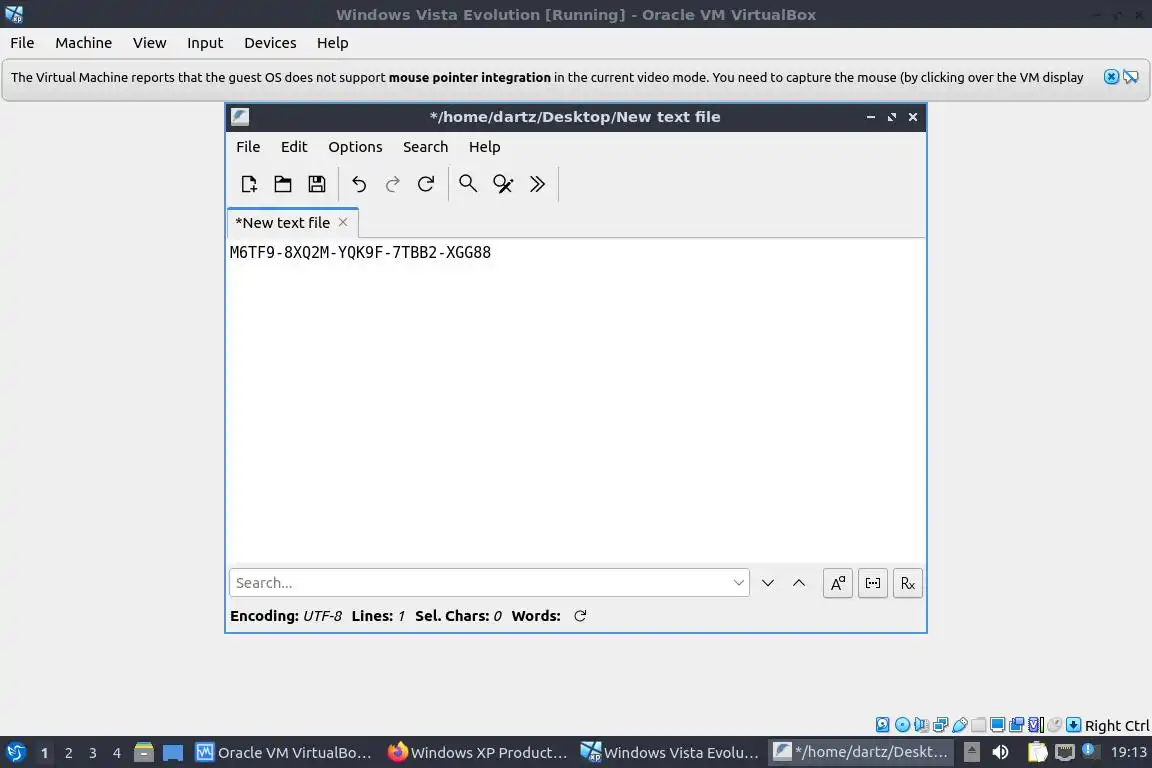The width and height of the screenshot is (1152, 768).
Task: Click the VirtualBox USB indicator
Action: [960, 725]
